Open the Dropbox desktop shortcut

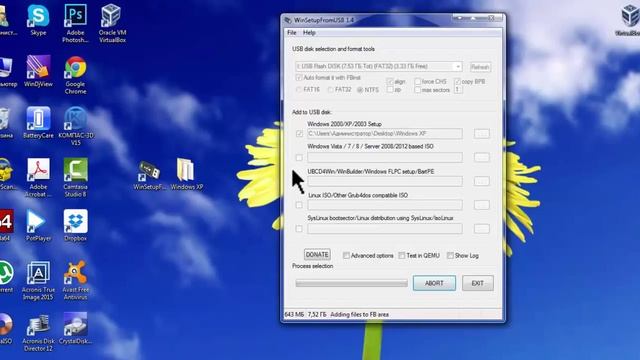click(x=76, y=225)
